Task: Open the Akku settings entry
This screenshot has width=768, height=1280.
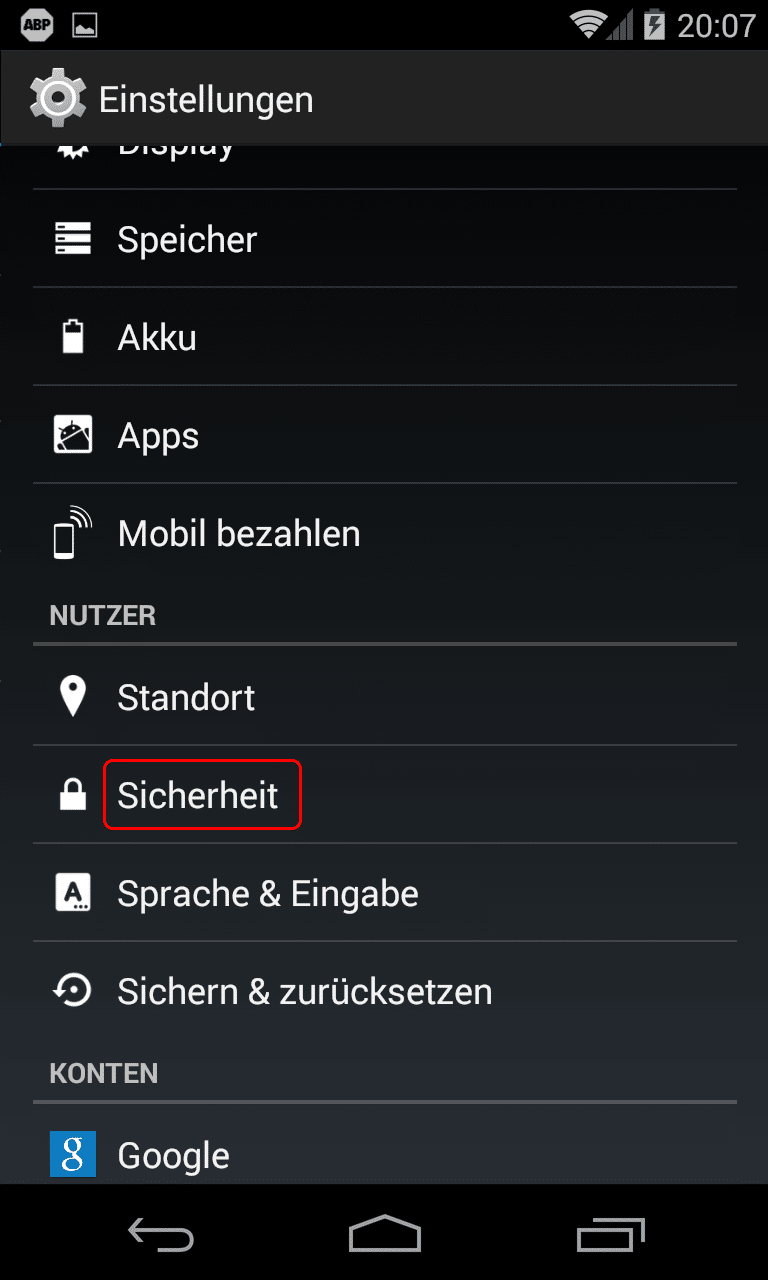Action: 385,337
